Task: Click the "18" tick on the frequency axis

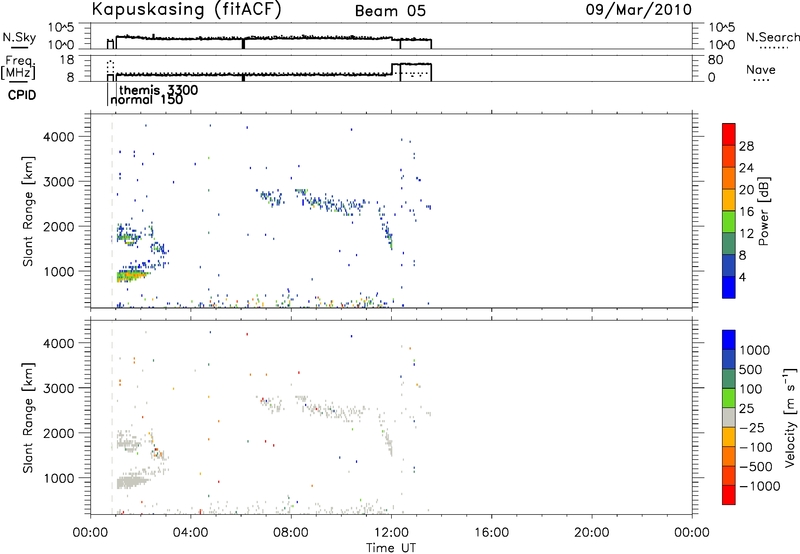Action: coord(67,60)
